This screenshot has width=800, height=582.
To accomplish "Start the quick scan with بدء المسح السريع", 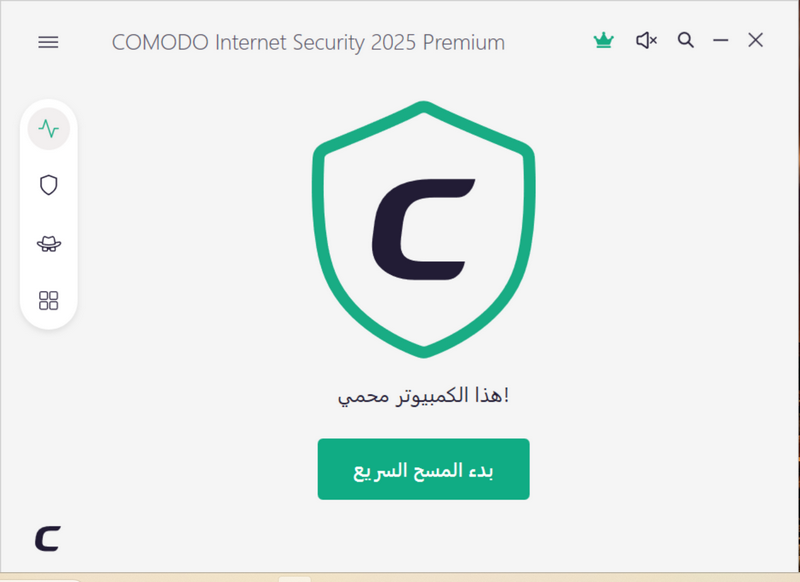I will tap(423, 469).
